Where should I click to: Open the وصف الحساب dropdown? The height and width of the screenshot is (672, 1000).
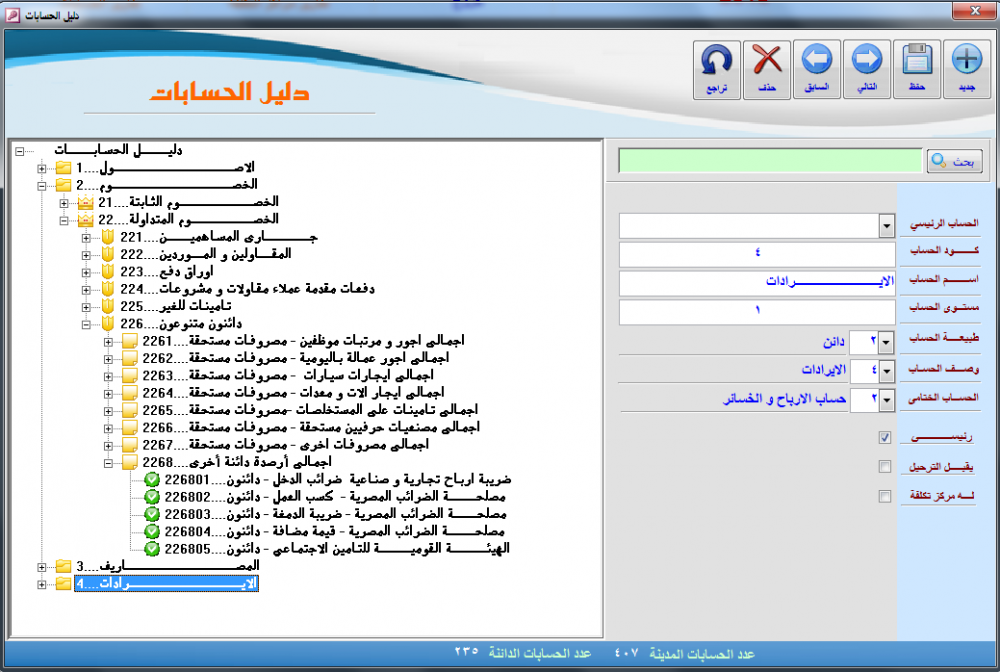[x=886, y=371]
